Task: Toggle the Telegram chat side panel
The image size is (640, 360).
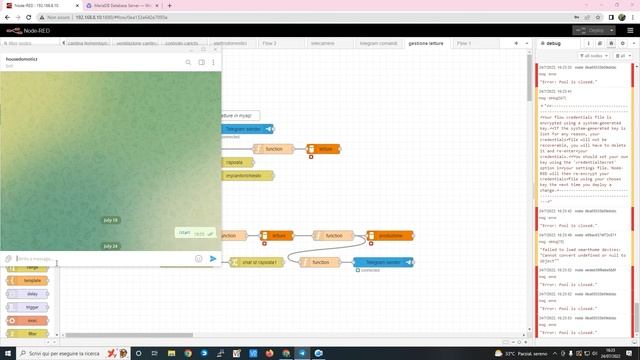Action: point(202,62)
